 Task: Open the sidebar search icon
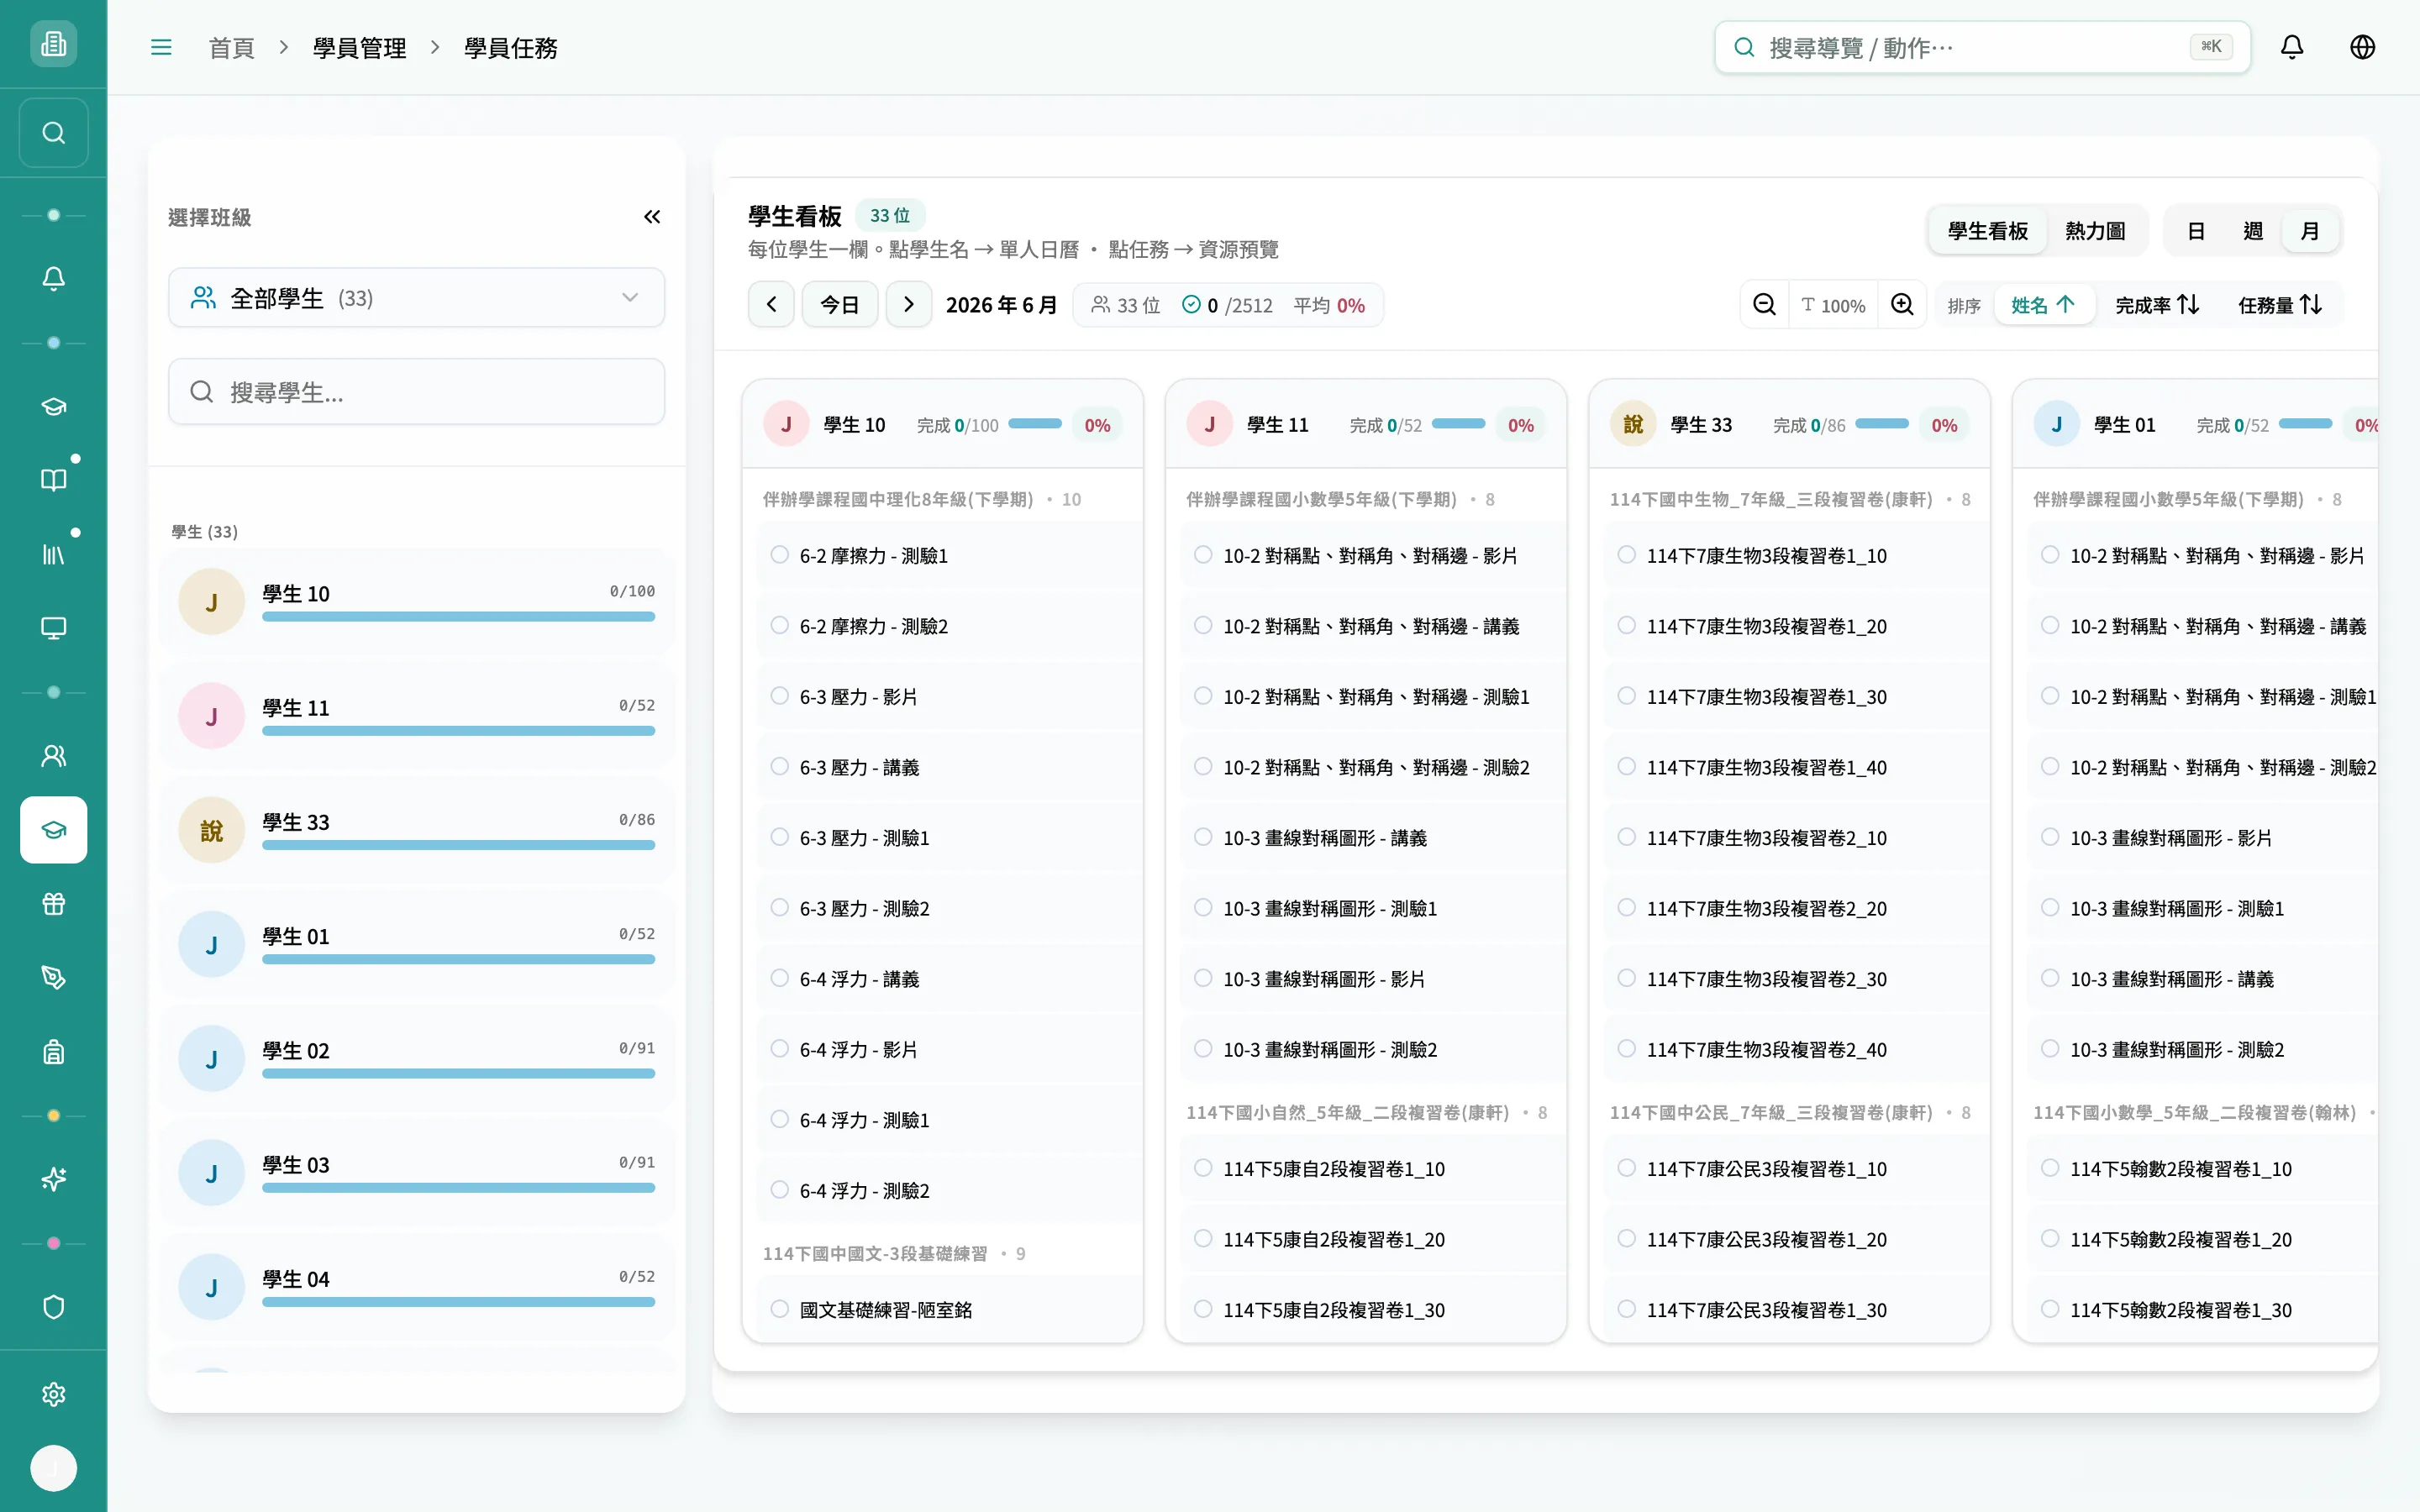click(x=53, y=133)
